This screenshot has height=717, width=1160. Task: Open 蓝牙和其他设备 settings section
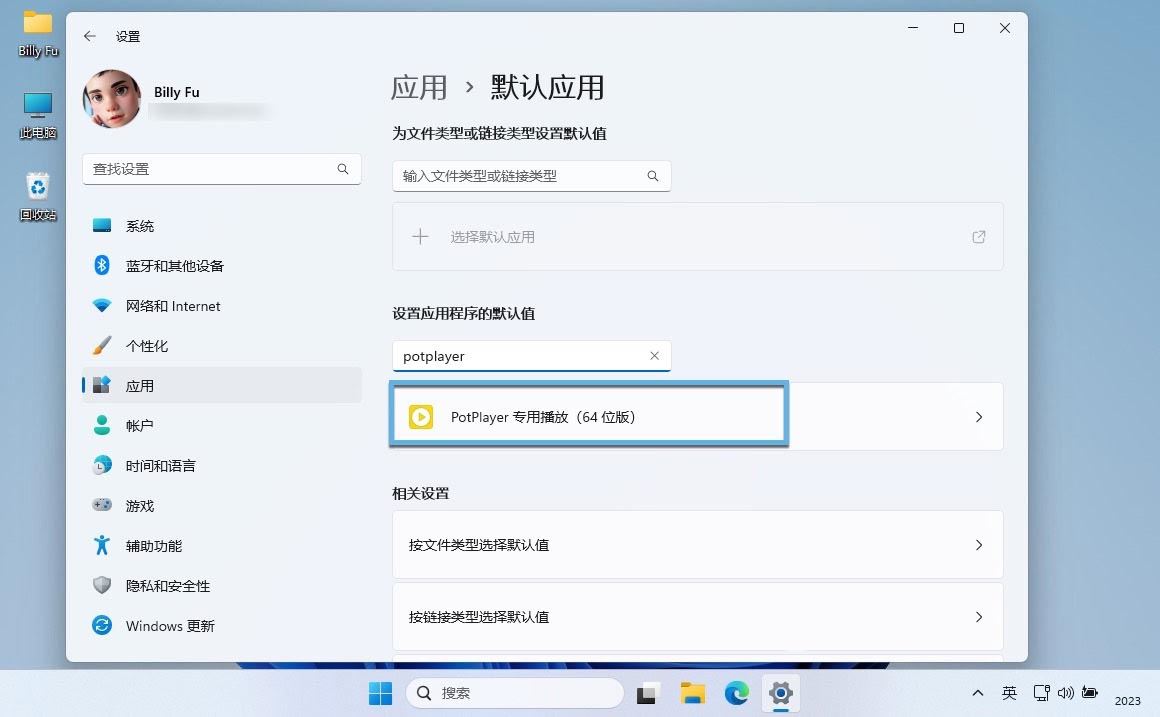click(x=174, y=266)
